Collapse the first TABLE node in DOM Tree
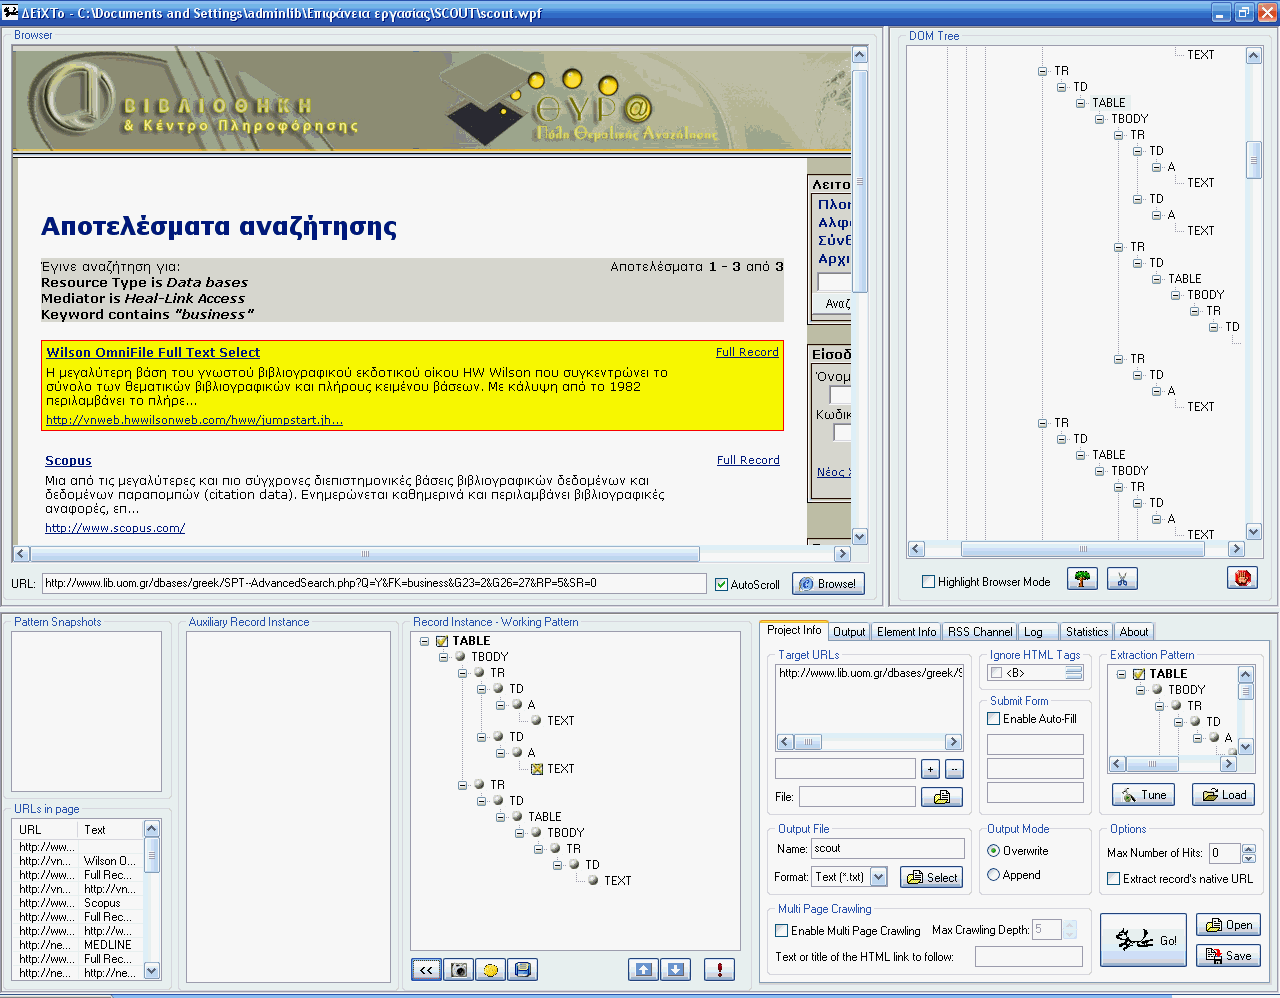1280x998 pixels. [x=1080, y=103]
